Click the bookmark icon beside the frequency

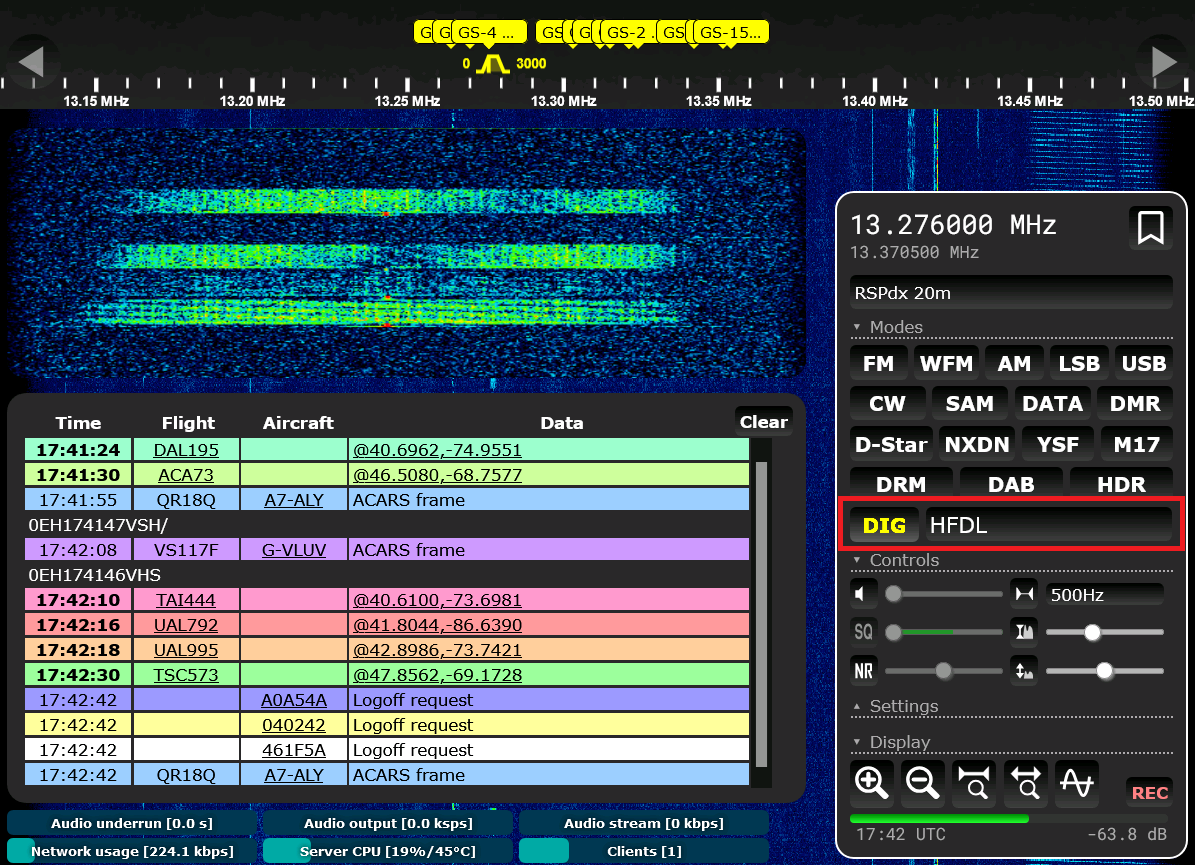pos(1150,229)
